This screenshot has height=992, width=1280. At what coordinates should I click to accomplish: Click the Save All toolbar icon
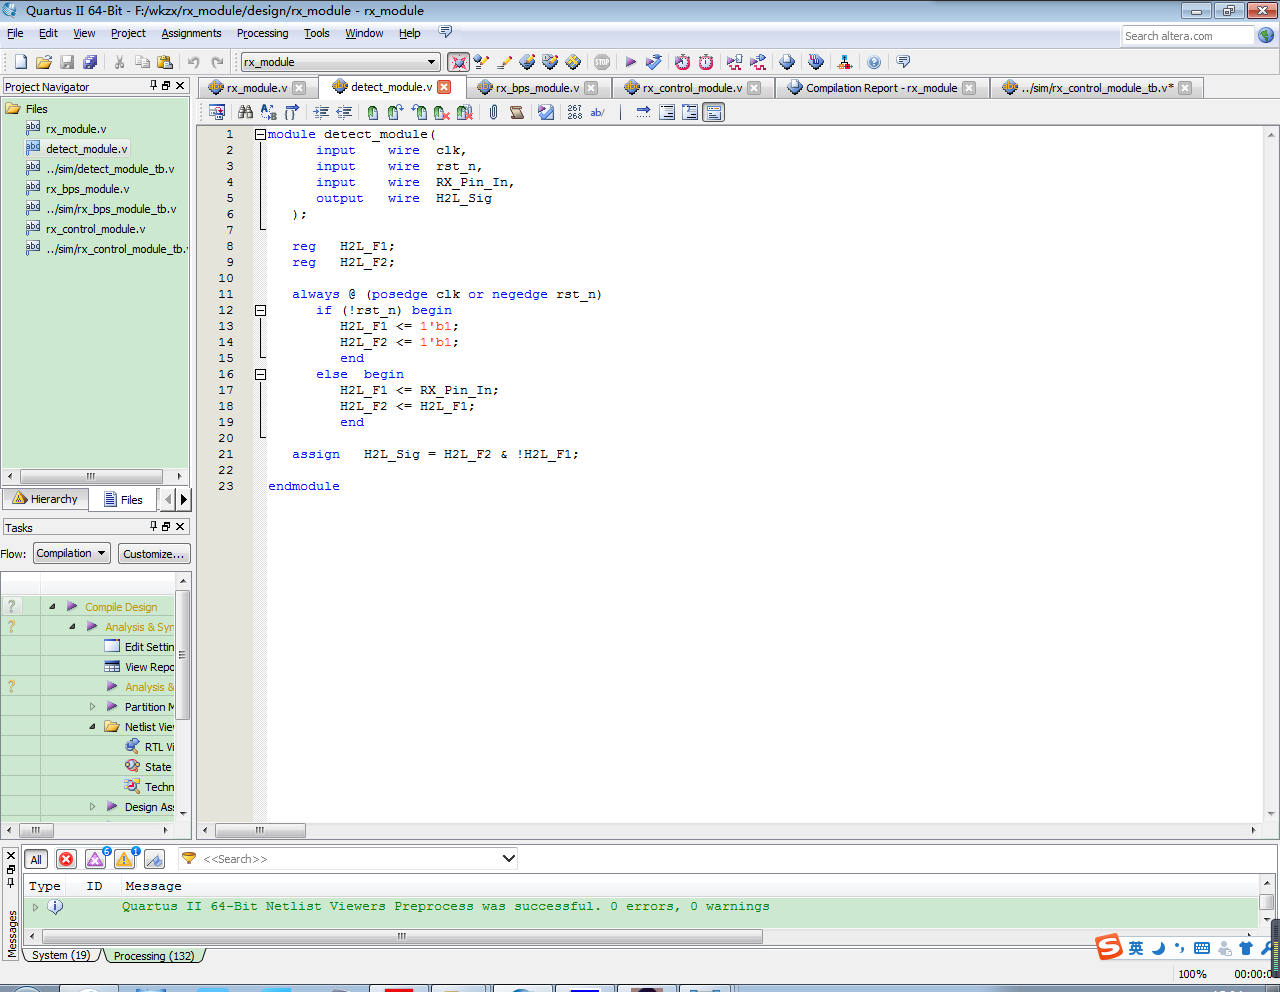point(90,62)
